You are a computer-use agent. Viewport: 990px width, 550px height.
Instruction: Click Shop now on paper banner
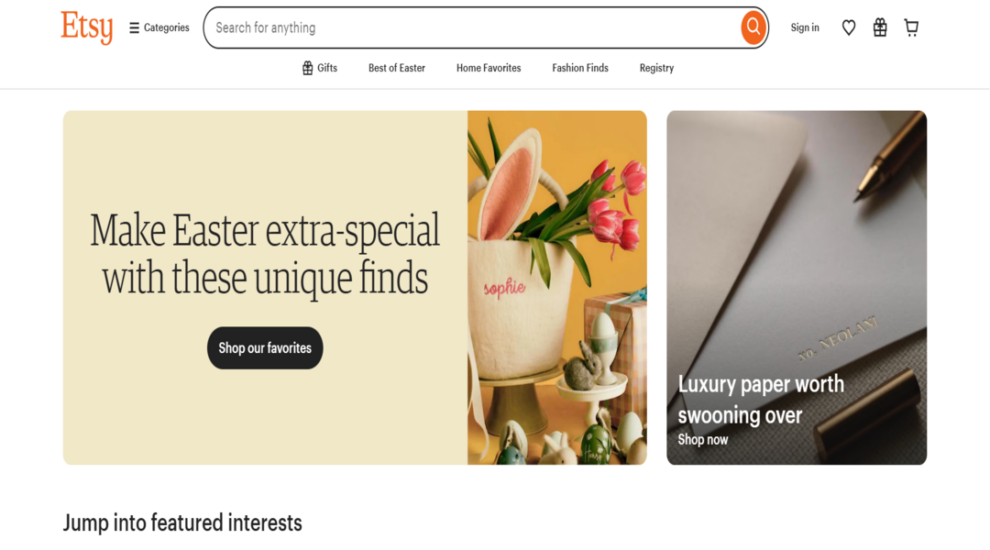click(703, 439)
